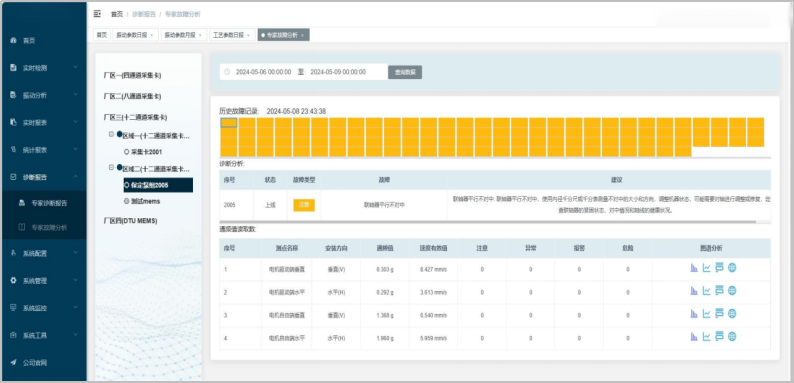Select the first orange history fault block
Image resolution: width=794 pixels, height=383 pixels.
[x=229, y=123]
